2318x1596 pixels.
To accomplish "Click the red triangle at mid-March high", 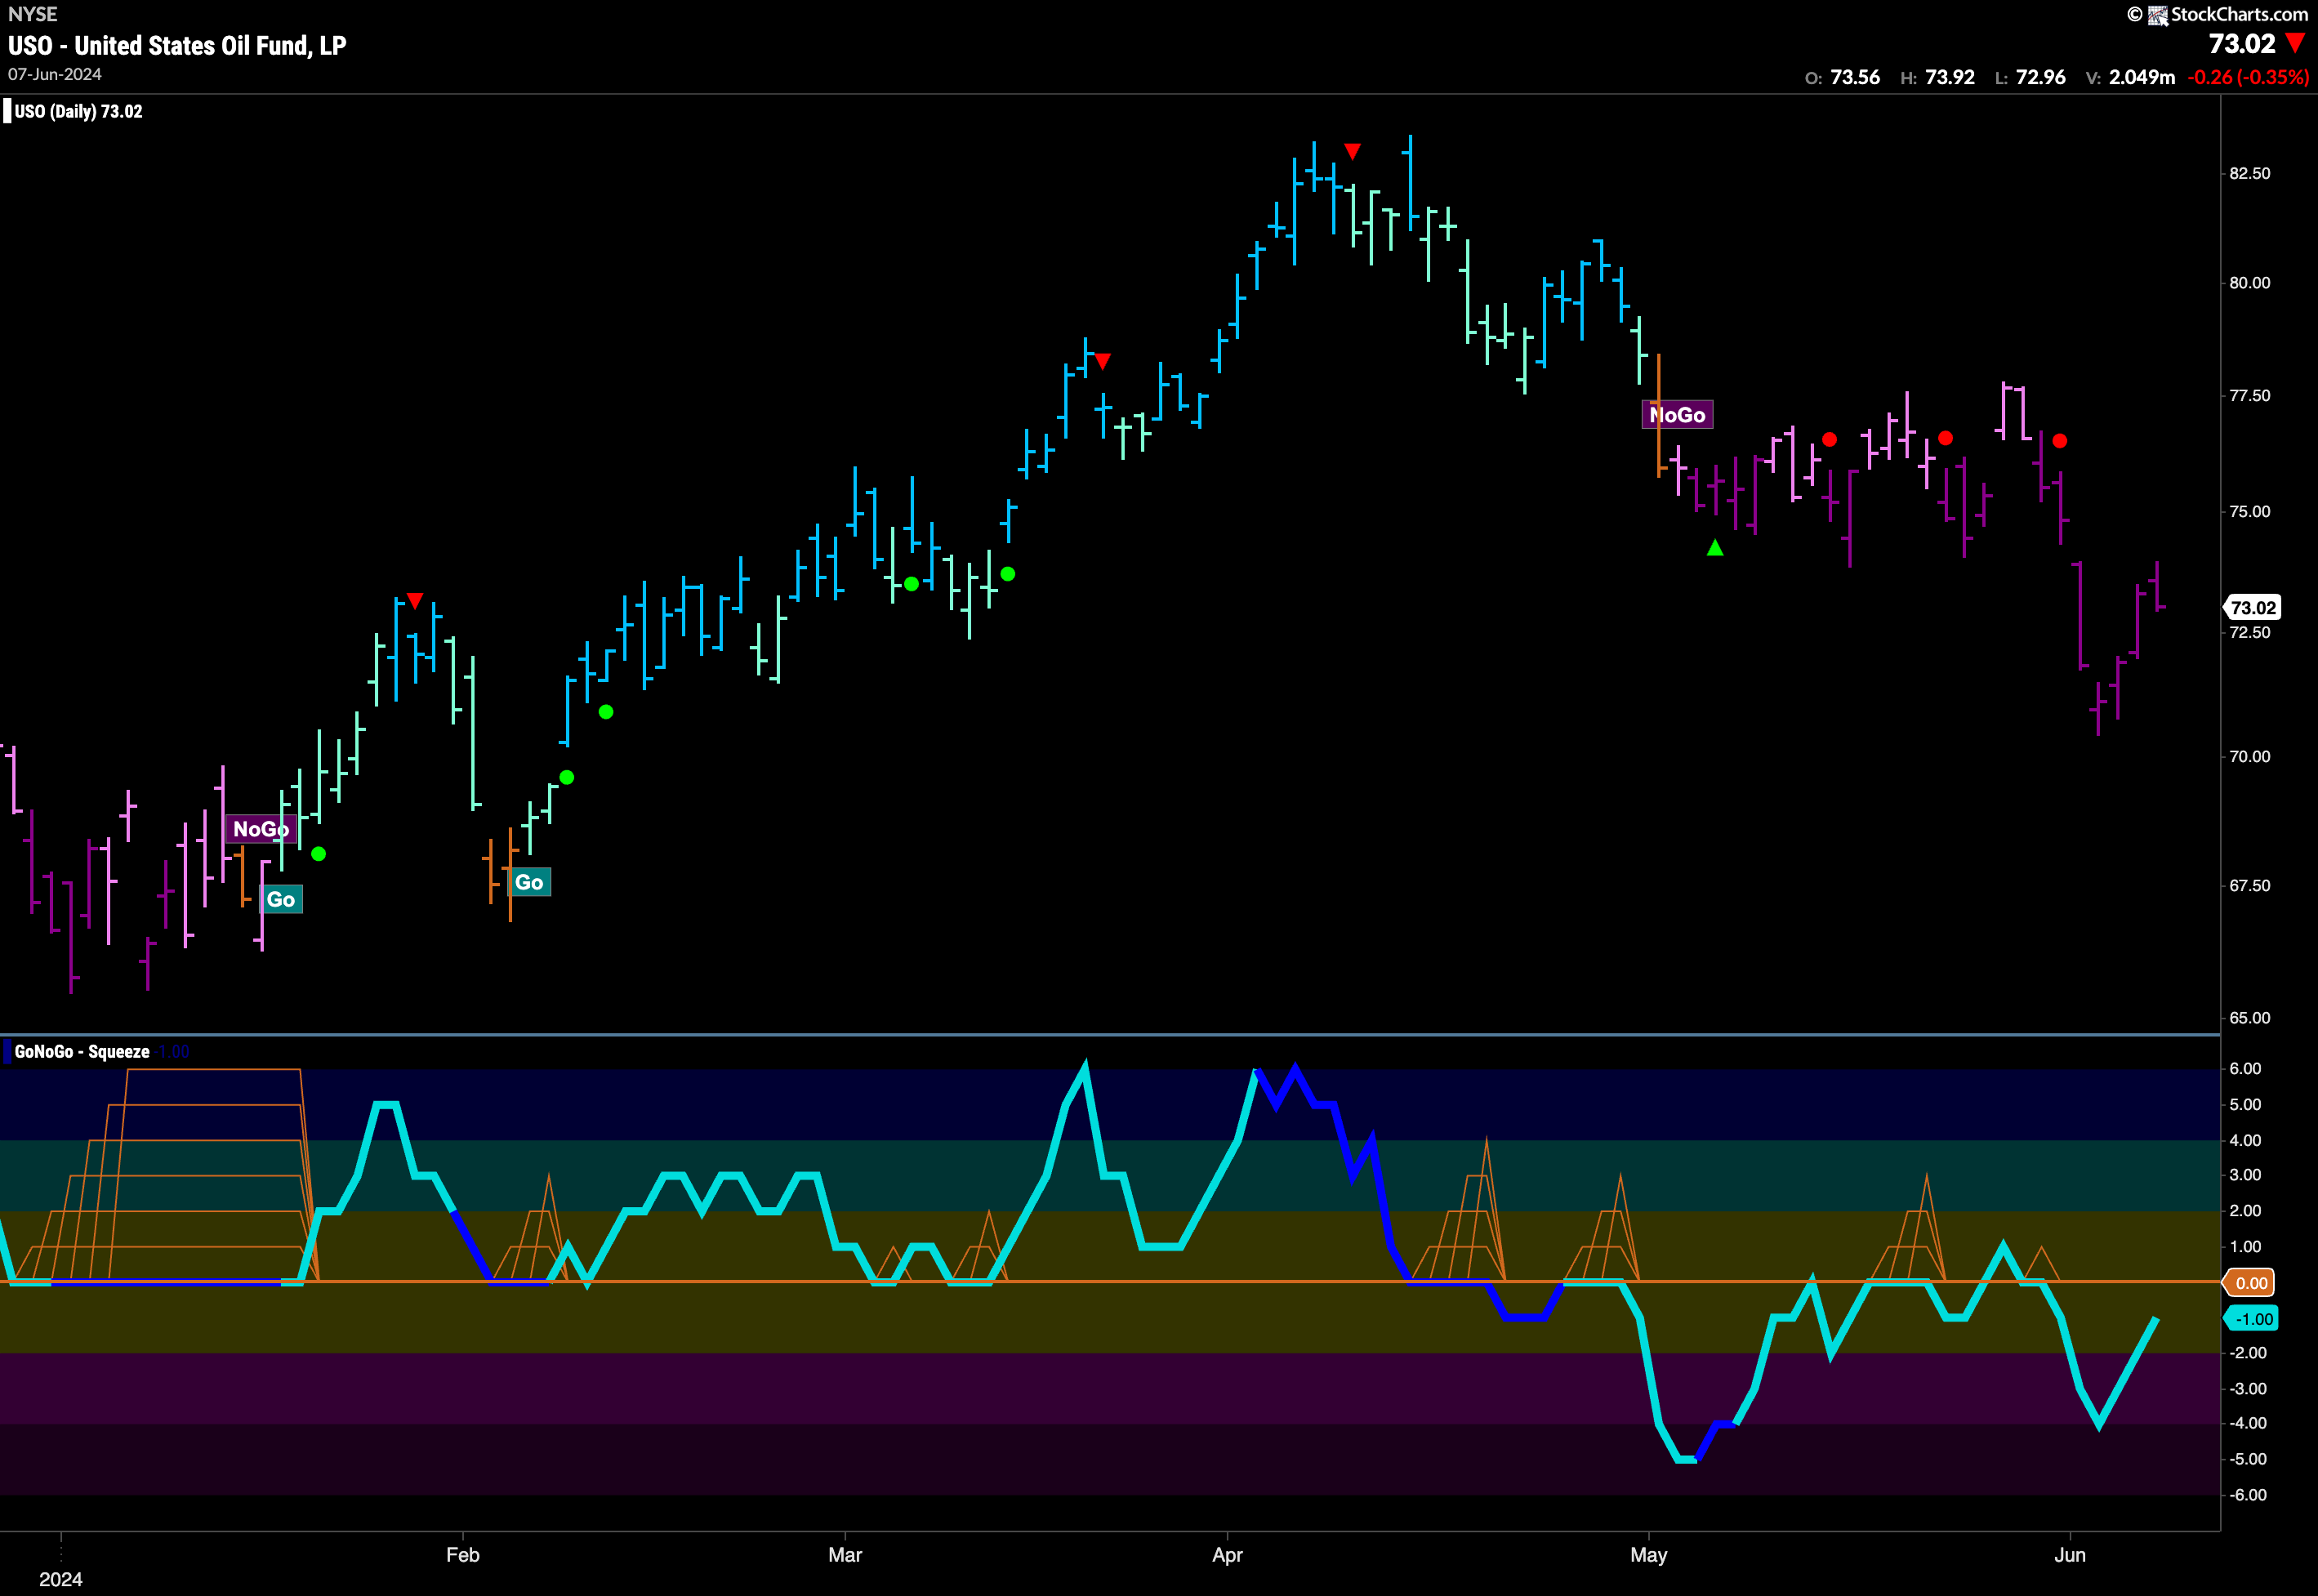I will coord(1102,361).
